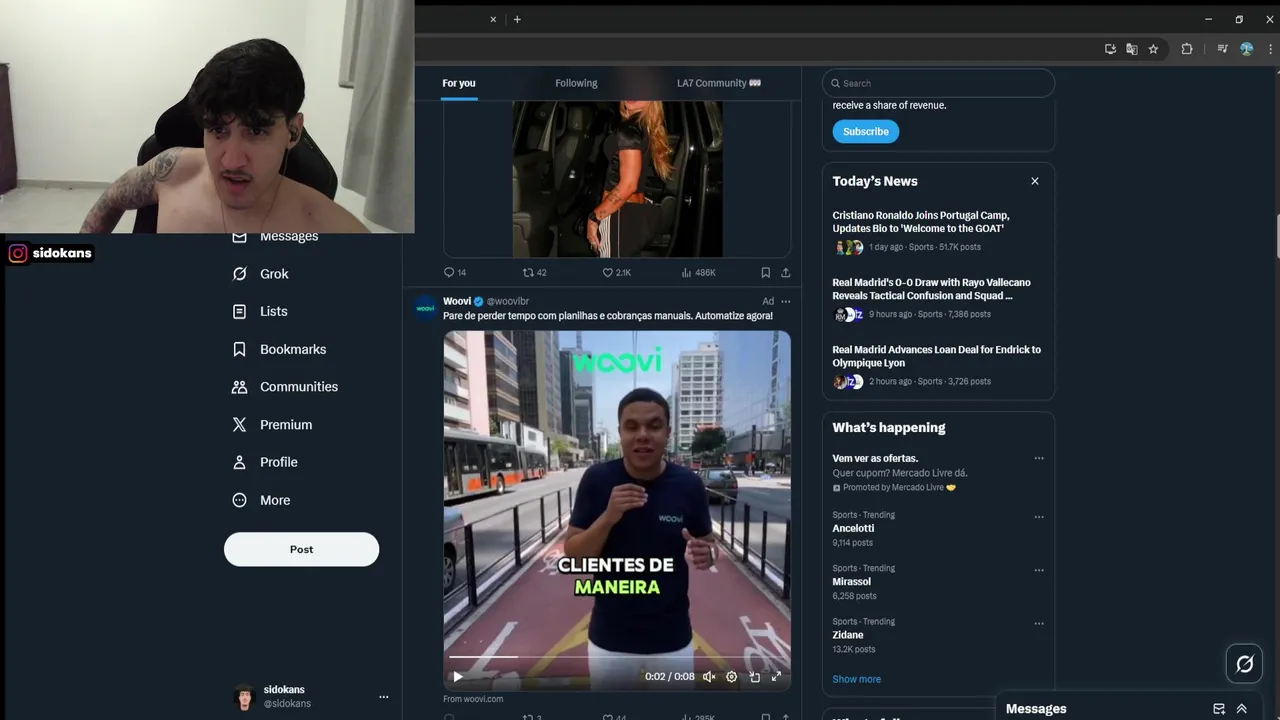Open the browser Extensions menu
Screen dimensions: 1280x720
(1187, 49)
